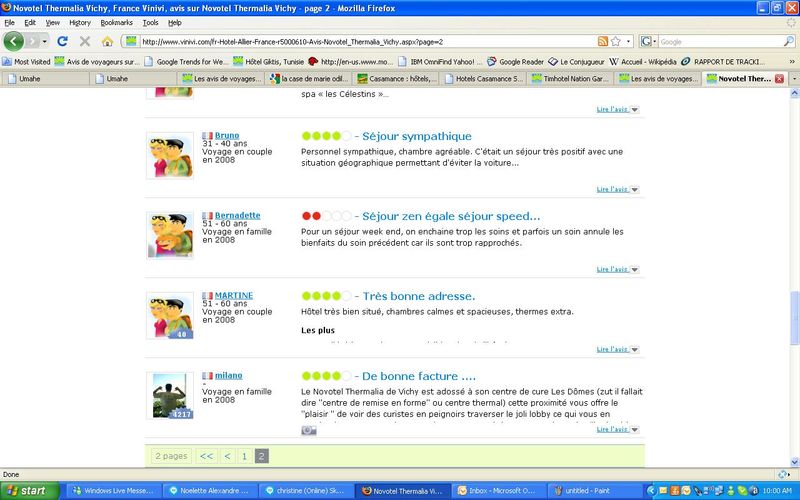Open the Séjour zen égale séjour speed review
The width and height of the screenshot is (800, 500).
[451, 216]
